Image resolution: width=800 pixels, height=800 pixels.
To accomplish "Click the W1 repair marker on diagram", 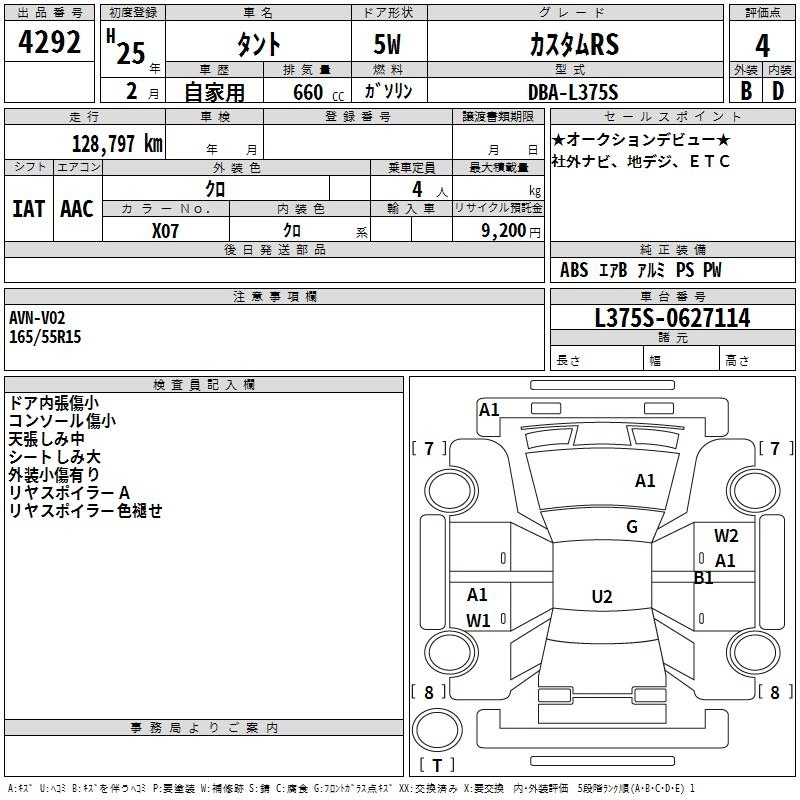I will click(x=478, y=620).
